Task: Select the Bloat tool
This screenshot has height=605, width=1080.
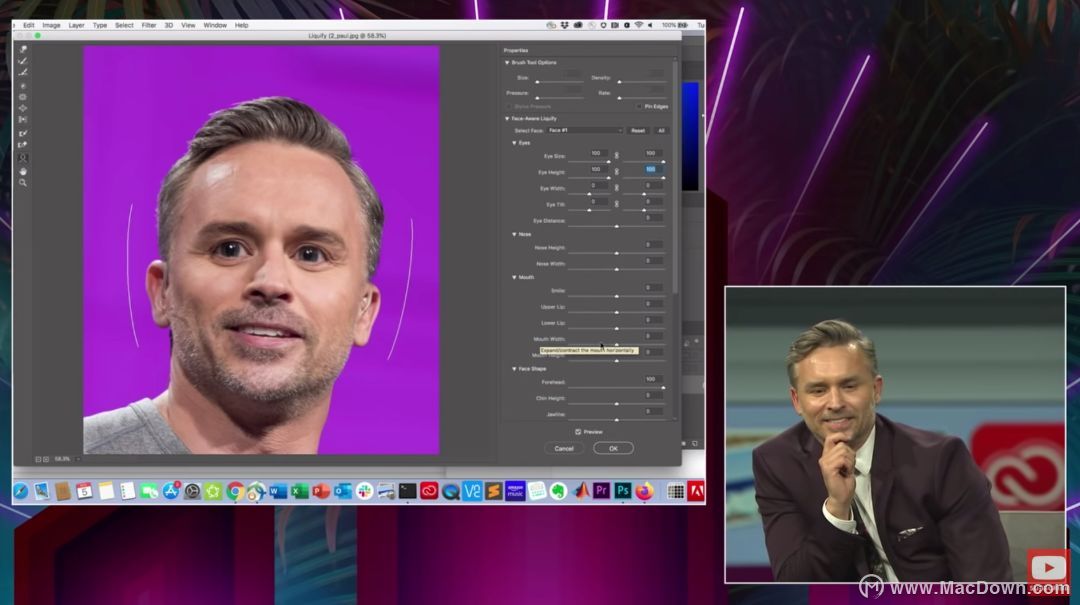Action: click(x=23, y=108)
